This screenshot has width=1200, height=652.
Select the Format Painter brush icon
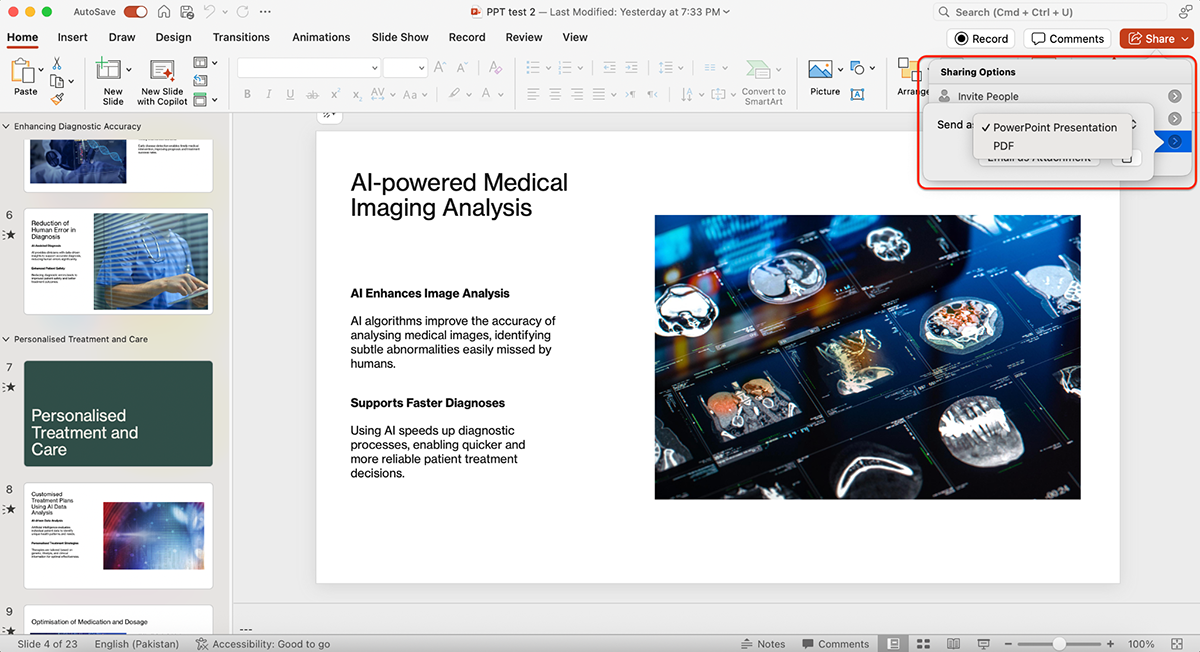pos(57,99)
